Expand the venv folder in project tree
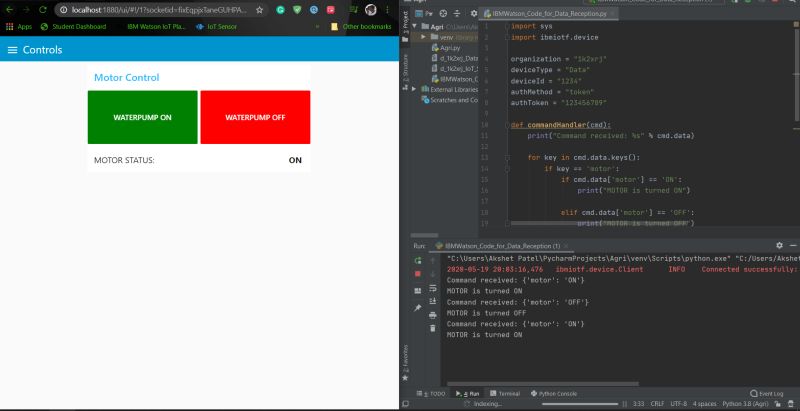800x411 pixels. tap(423, 37)
